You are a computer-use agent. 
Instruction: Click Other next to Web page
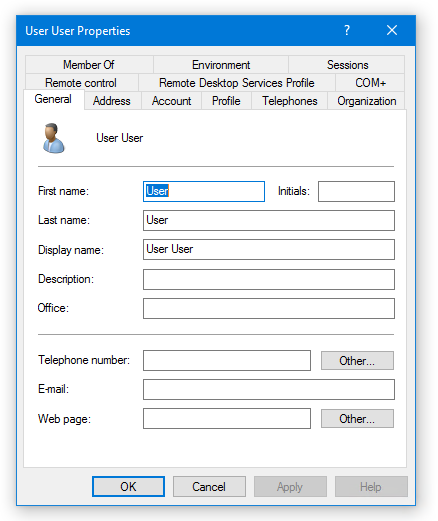[357, 419]
